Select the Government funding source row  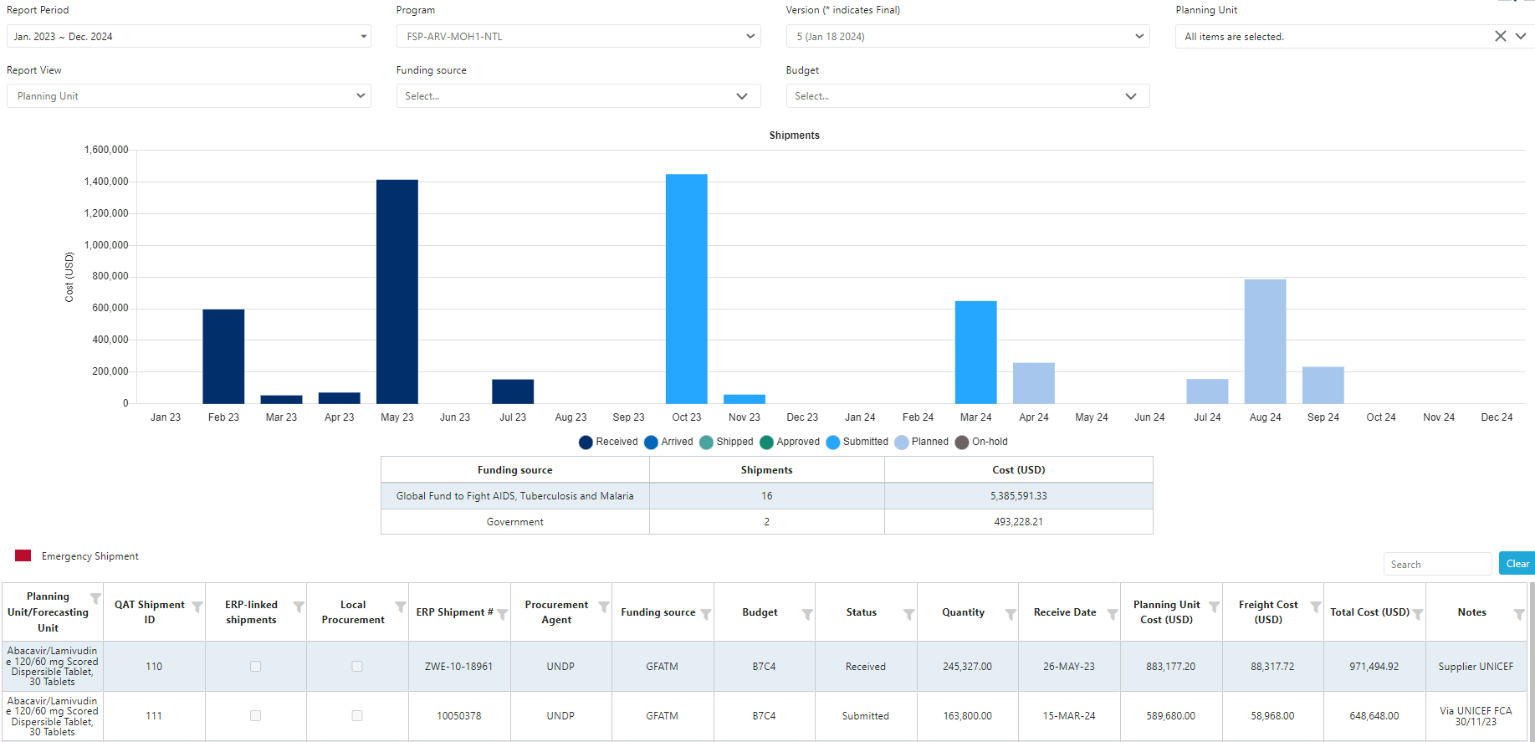[x=766, y=522]
